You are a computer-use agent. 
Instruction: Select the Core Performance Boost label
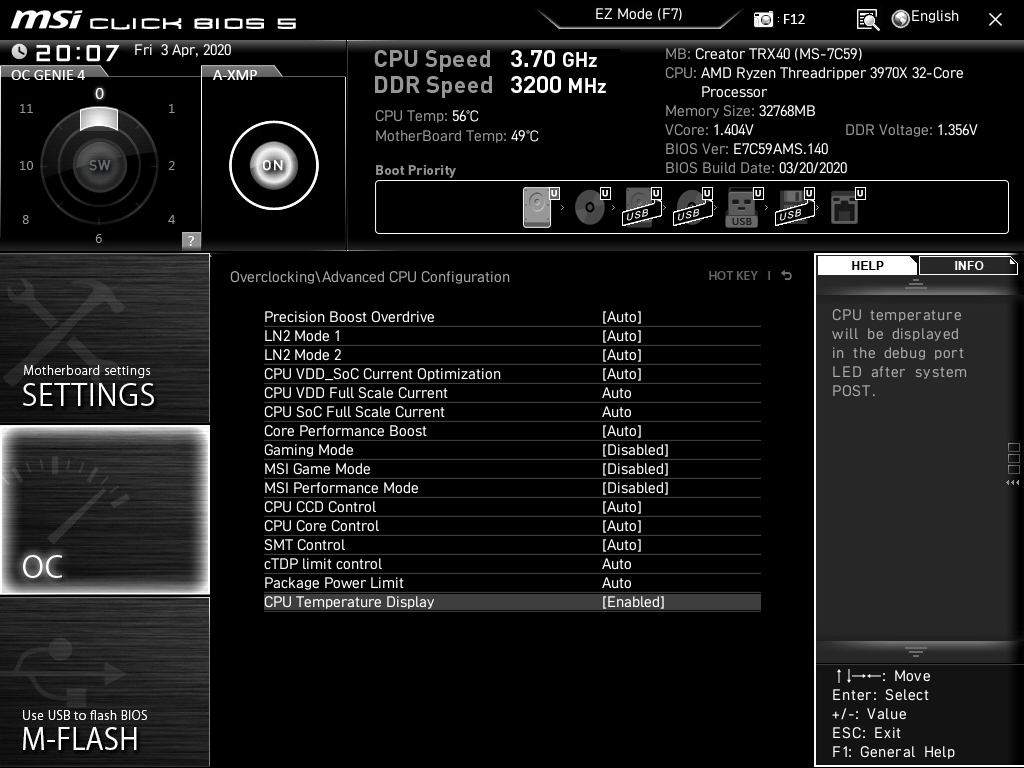345,431
